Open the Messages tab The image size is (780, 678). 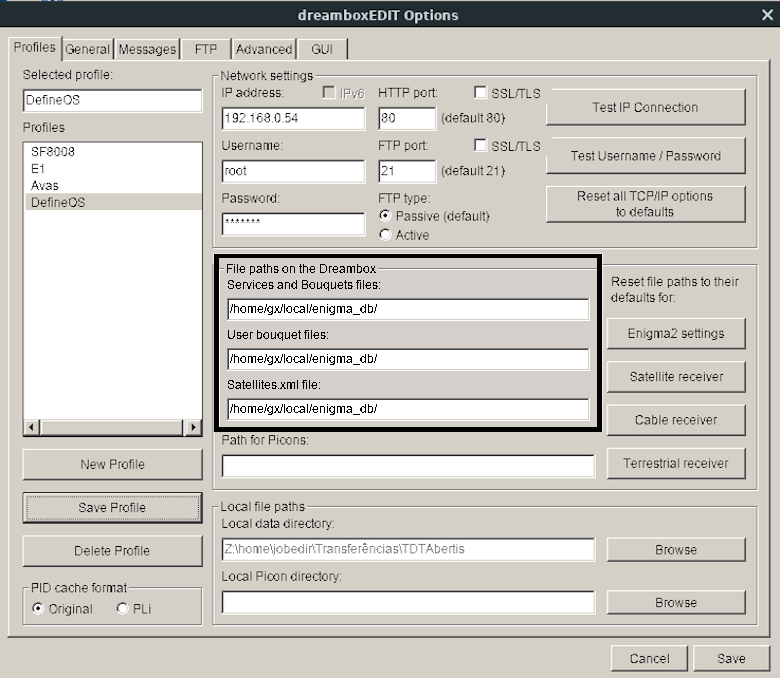tap(147, 49)
